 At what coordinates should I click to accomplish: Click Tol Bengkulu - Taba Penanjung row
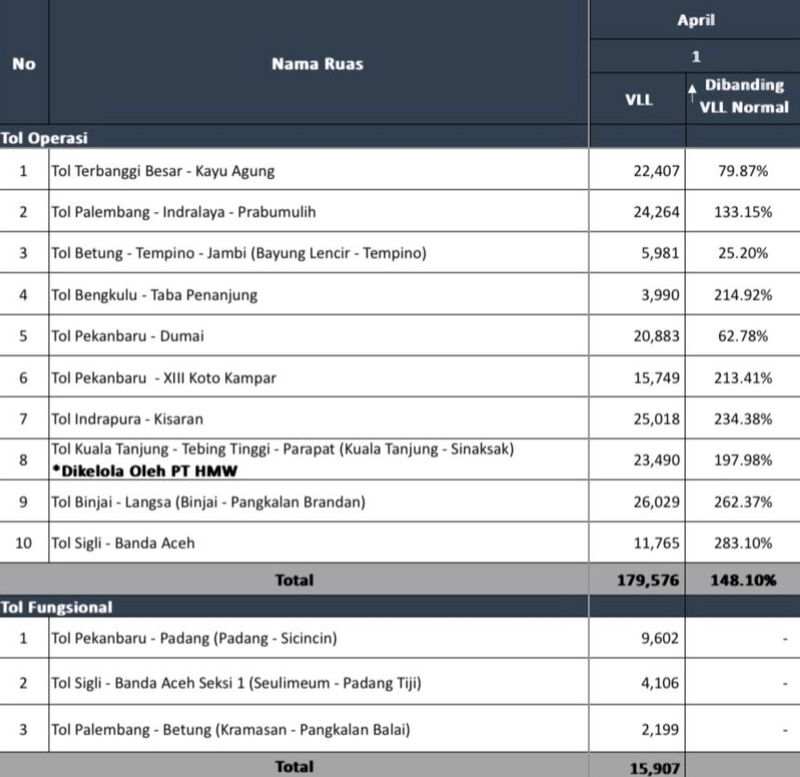click(154, 294)
